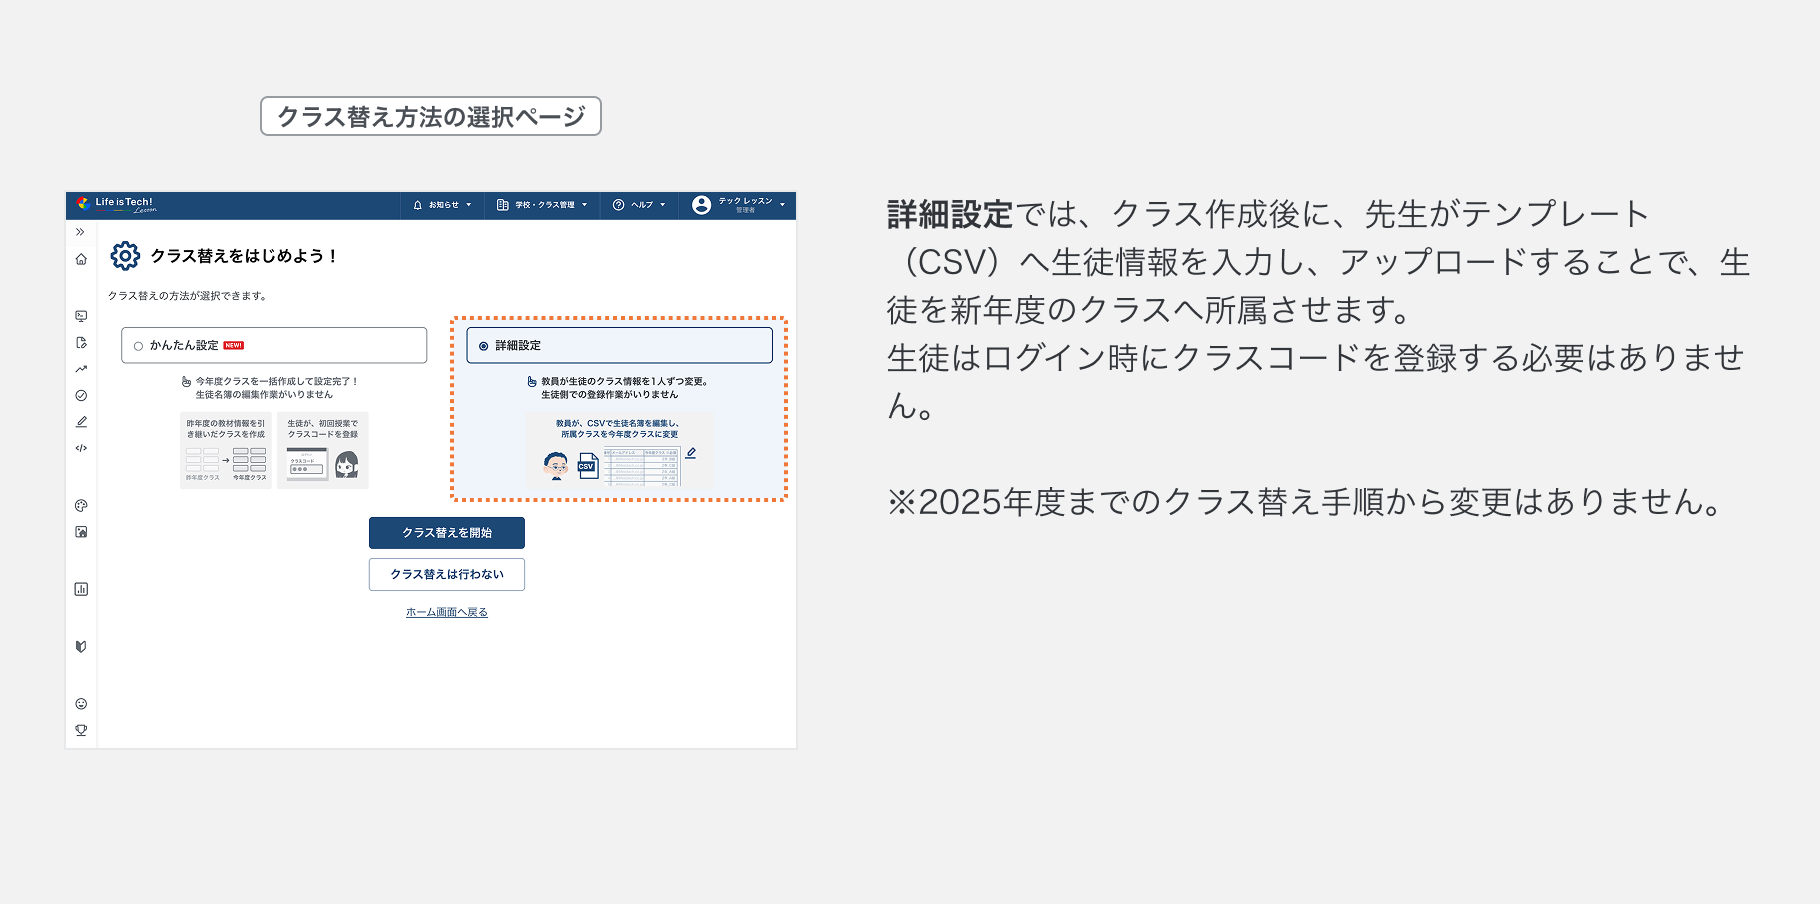
Task: Click the trending graph icon in the sidebar
Action: point(82,368)
